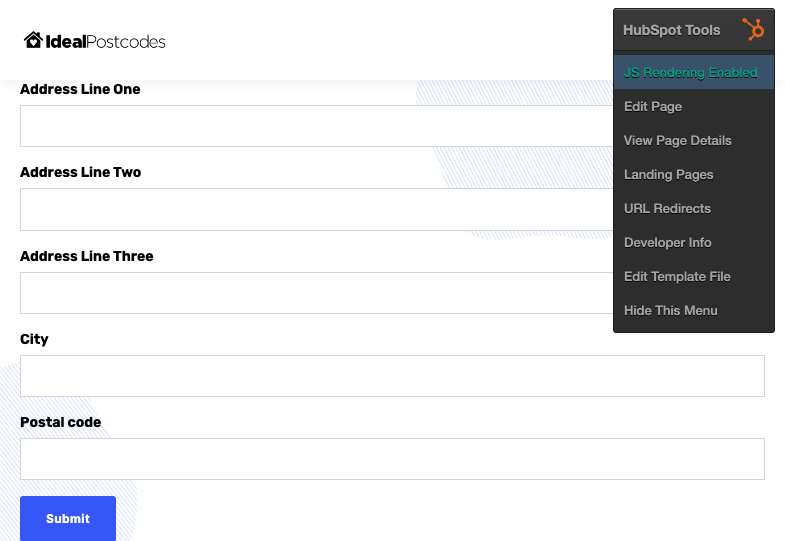The image size is (785, 541).
Task: Choose Edit Template File
Action: pyautogui.click(x=677, y=277)
